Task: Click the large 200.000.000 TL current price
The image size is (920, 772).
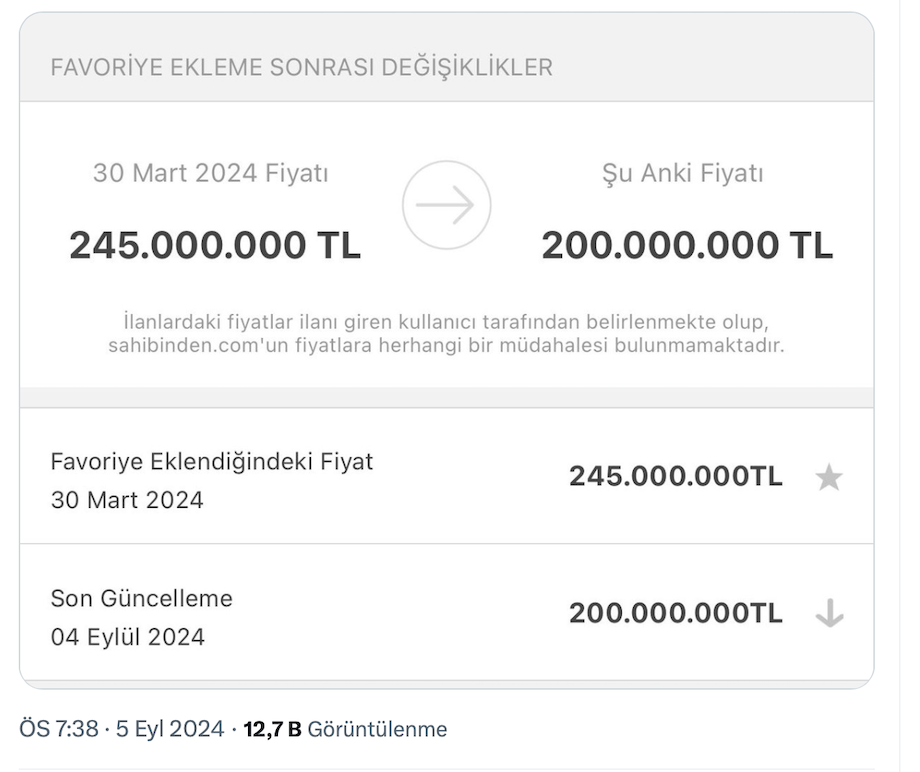Action: point(687,245)
